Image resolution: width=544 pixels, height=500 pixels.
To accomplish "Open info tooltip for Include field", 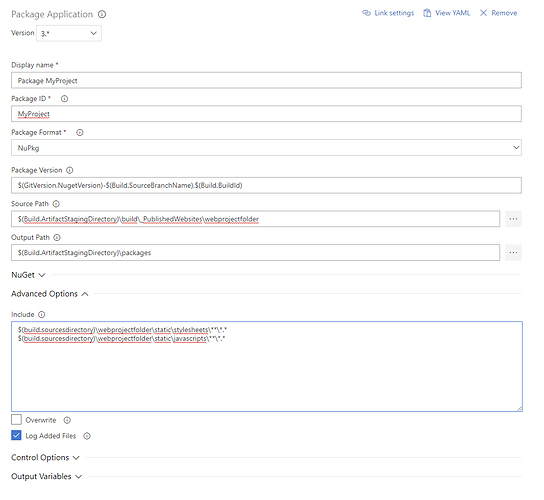I will (x=42, y=315).
